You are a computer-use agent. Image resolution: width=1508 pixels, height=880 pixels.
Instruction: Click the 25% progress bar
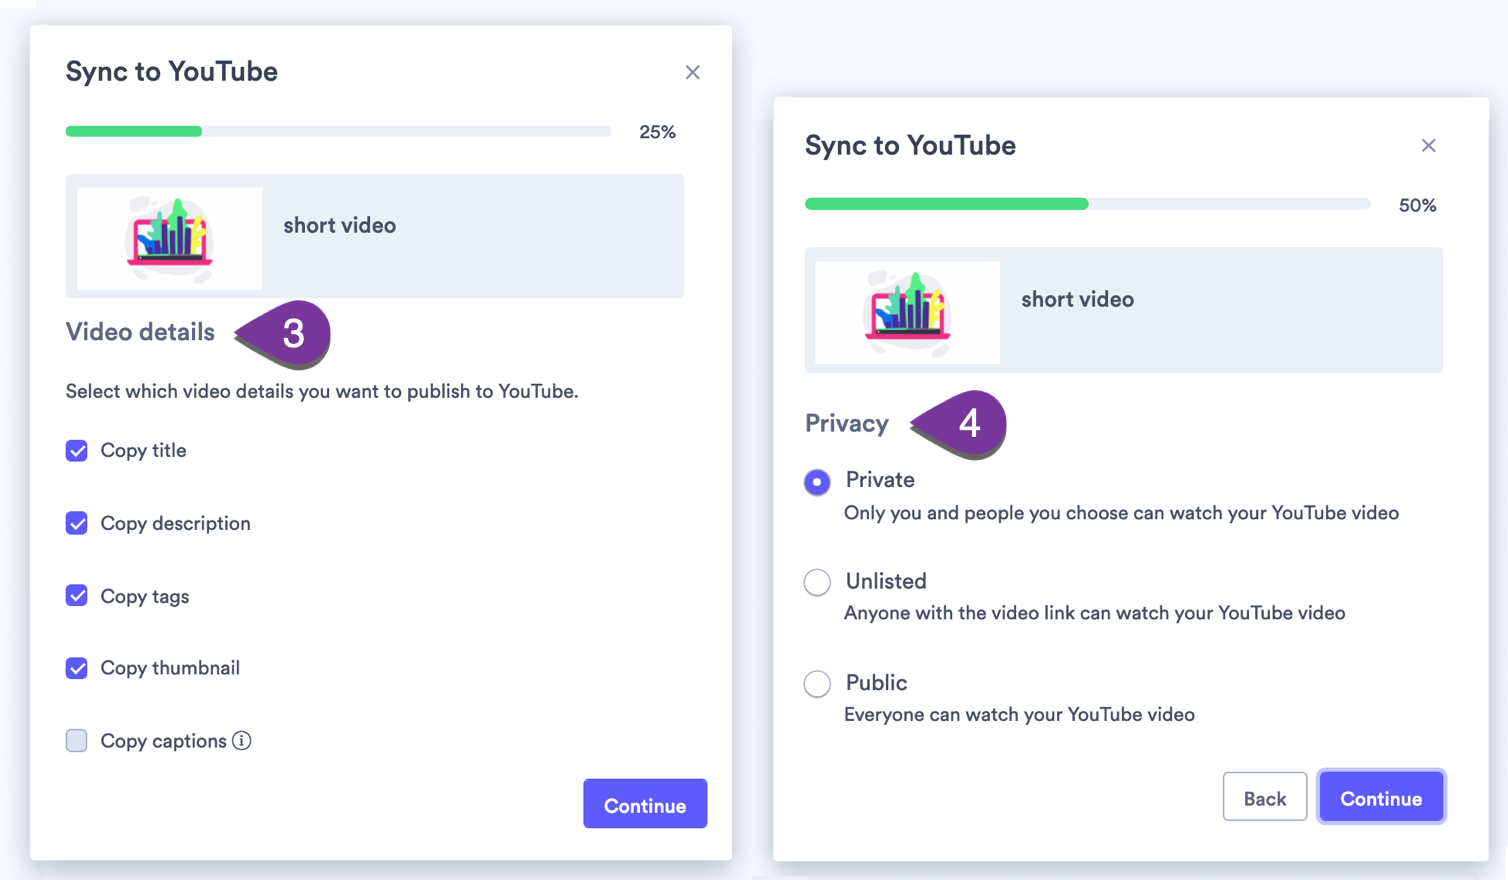338,132
